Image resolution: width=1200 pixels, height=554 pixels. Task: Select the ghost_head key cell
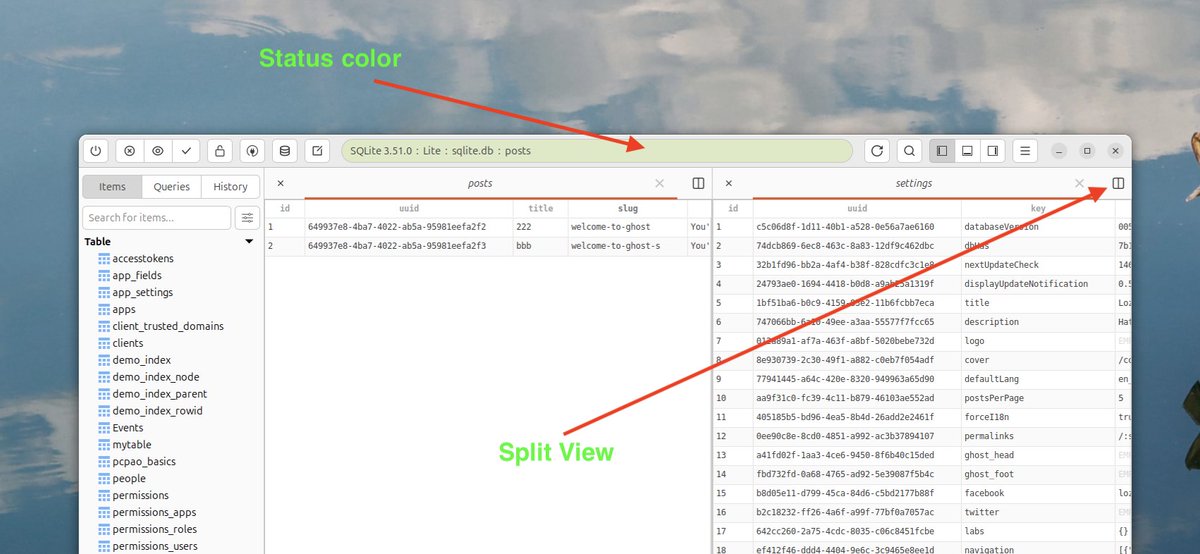pos(1038,455)
